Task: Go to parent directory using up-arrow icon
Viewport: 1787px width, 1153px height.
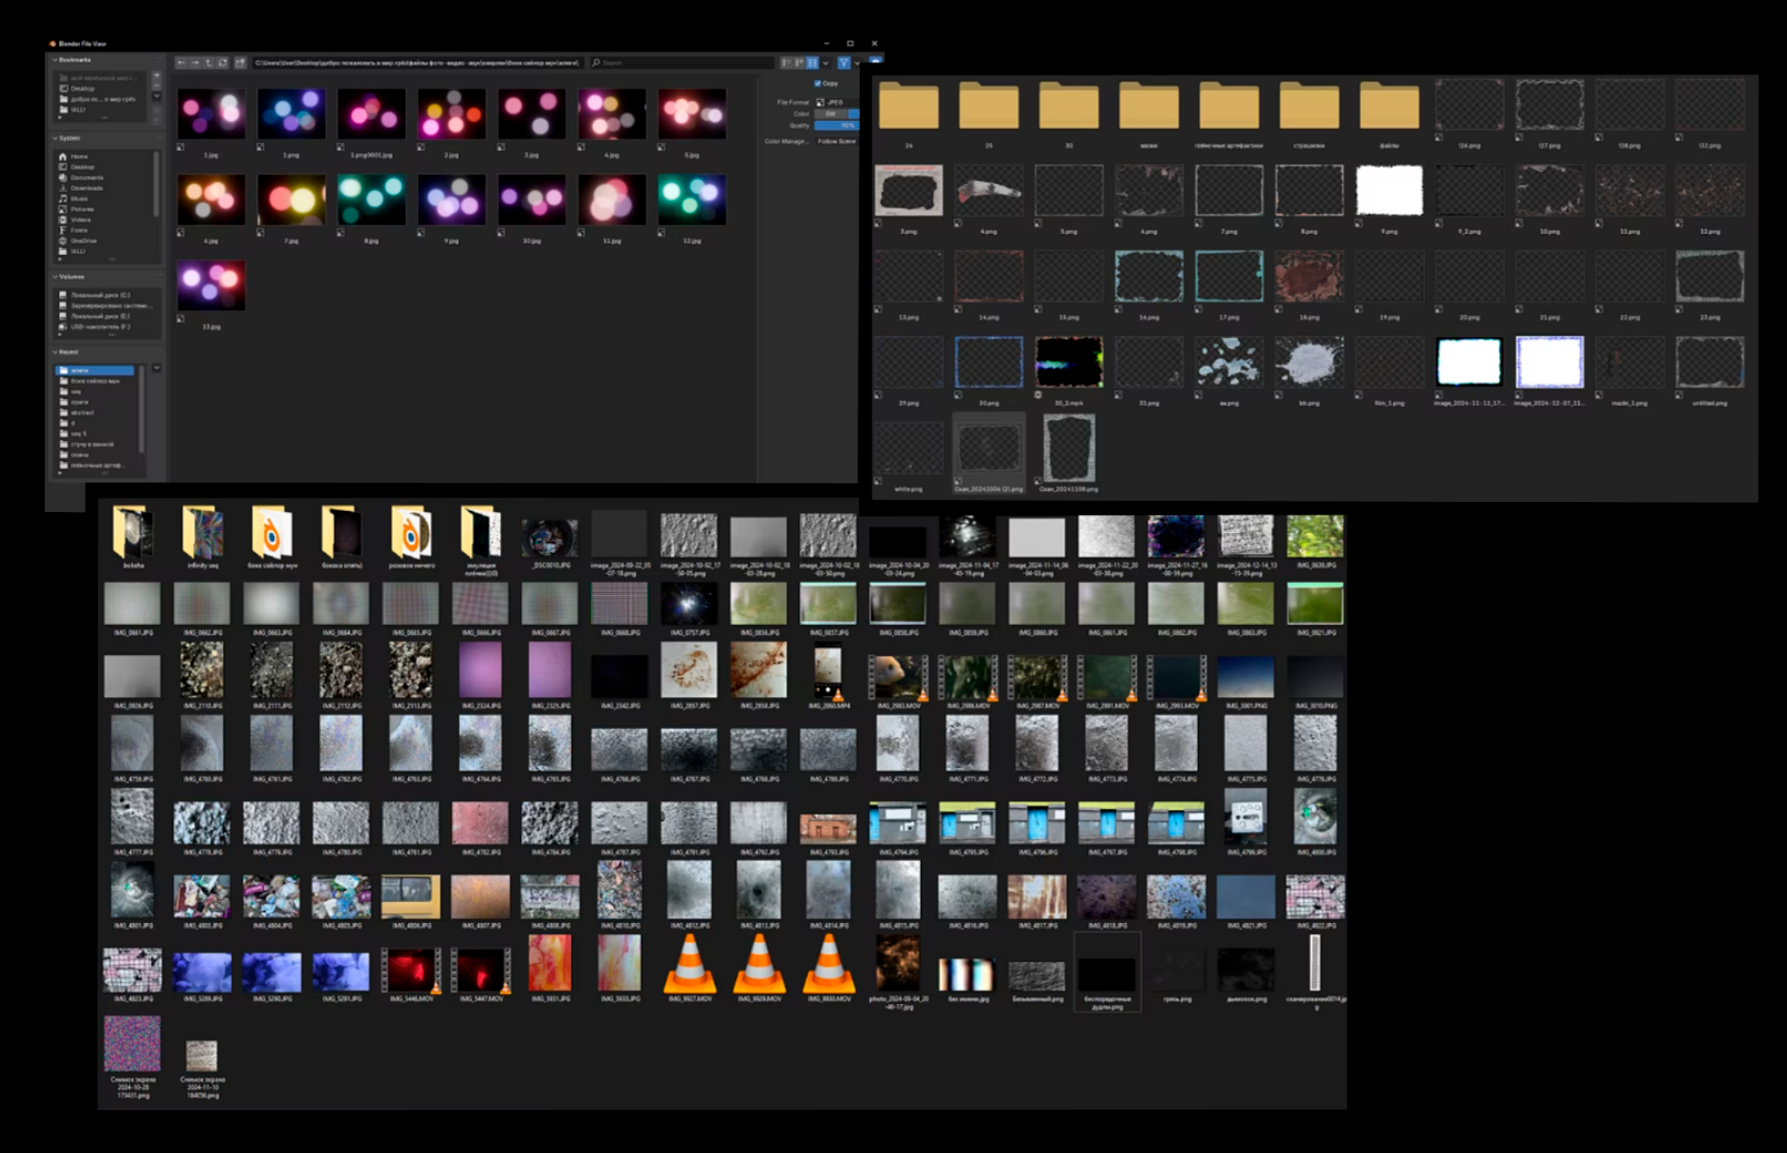Action: [209, 63]
